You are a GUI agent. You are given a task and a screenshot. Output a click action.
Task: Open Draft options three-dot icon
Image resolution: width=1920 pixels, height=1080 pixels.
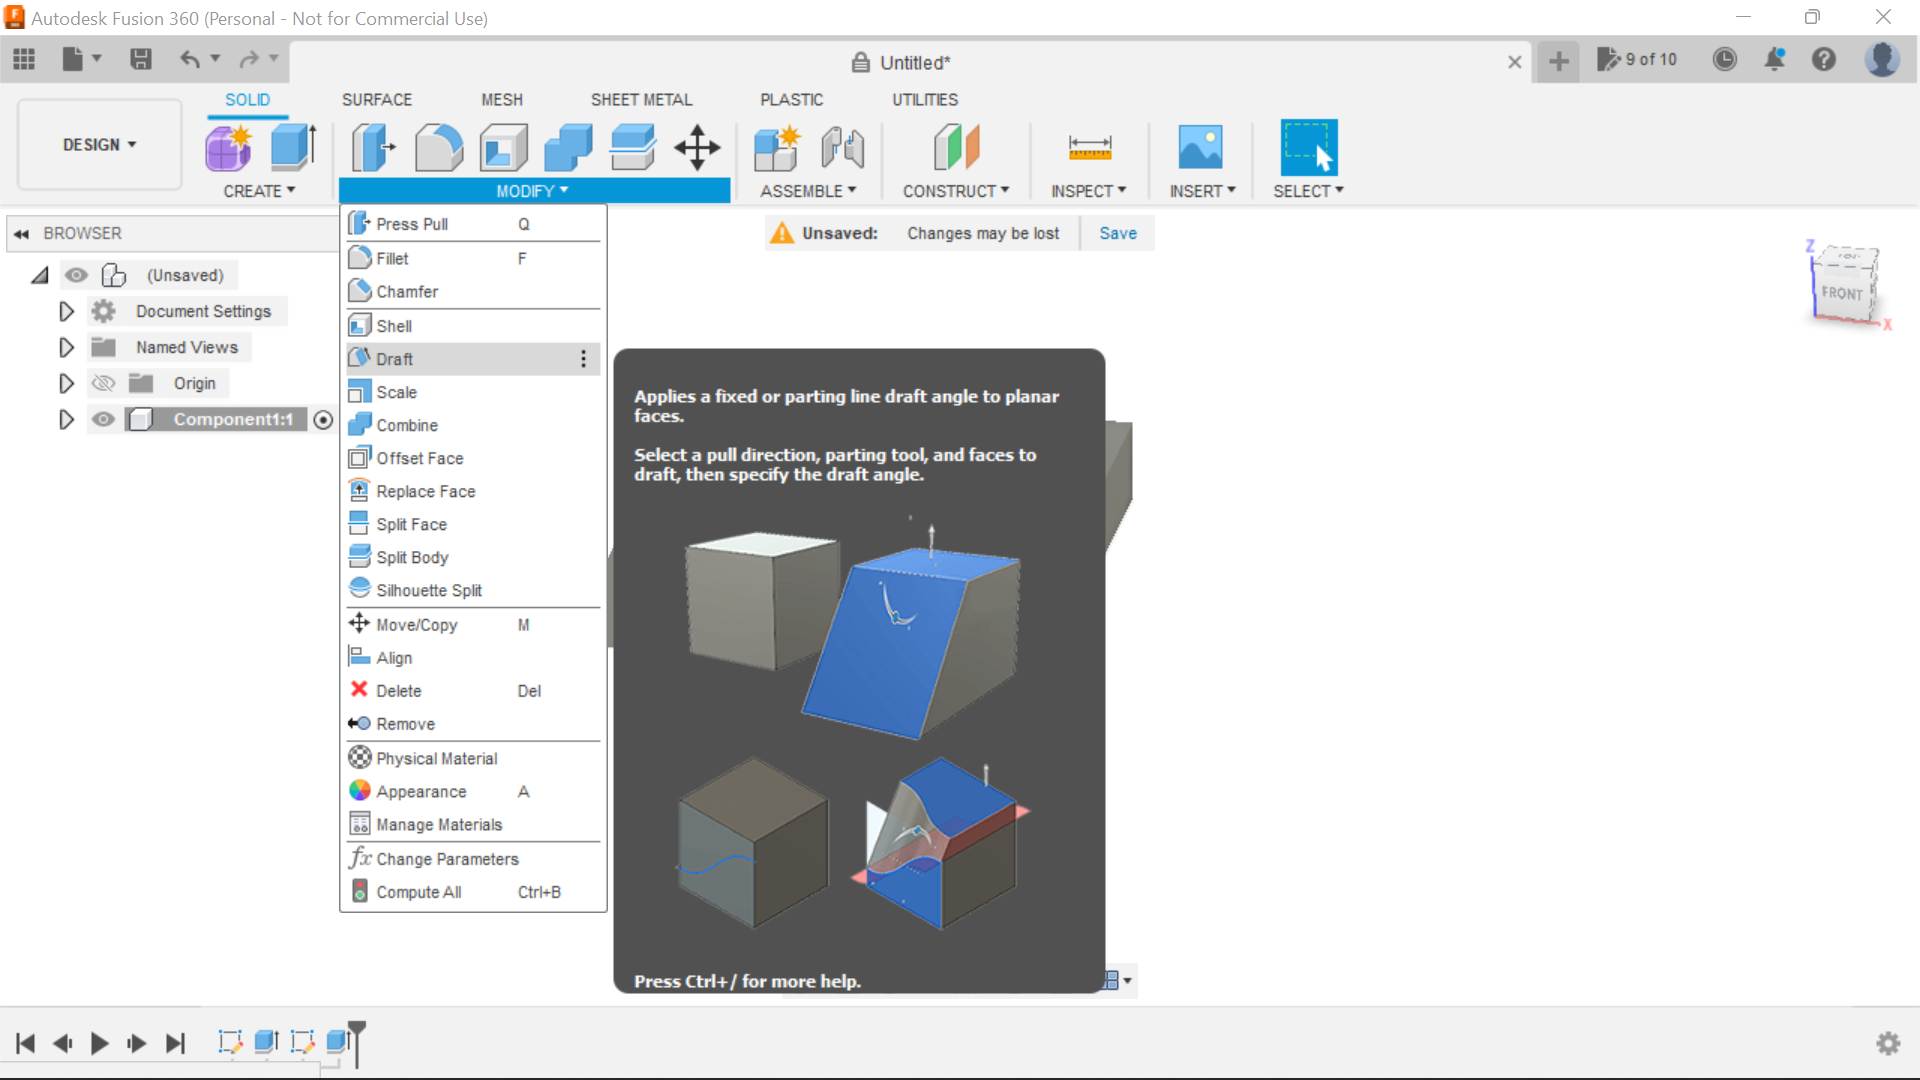click(583, 359)
